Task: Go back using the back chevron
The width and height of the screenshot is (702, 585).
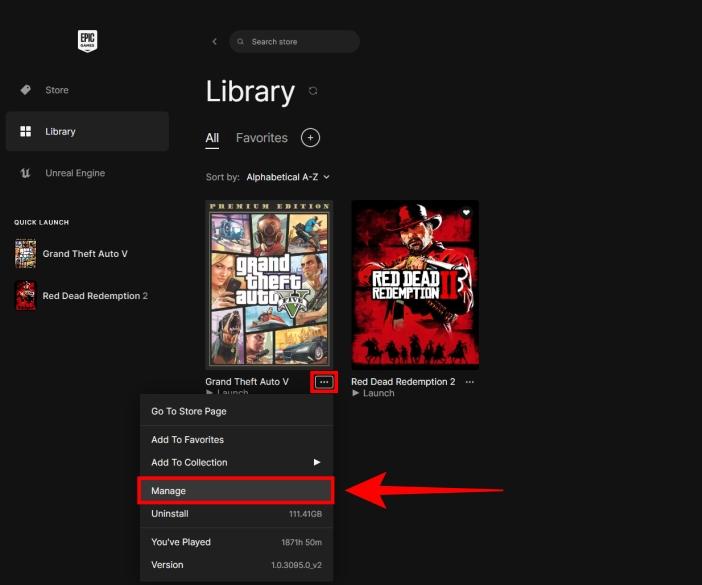Action: tap(214, 42)
